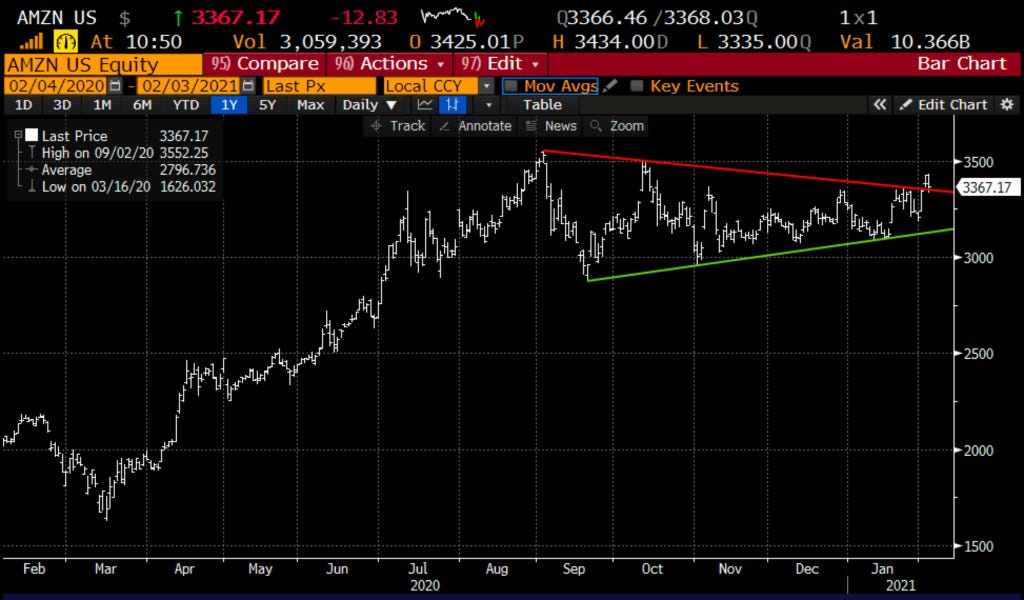Click the Edit Chart button
This screenshot has height=600, width=1024.
tap(944, 104)
